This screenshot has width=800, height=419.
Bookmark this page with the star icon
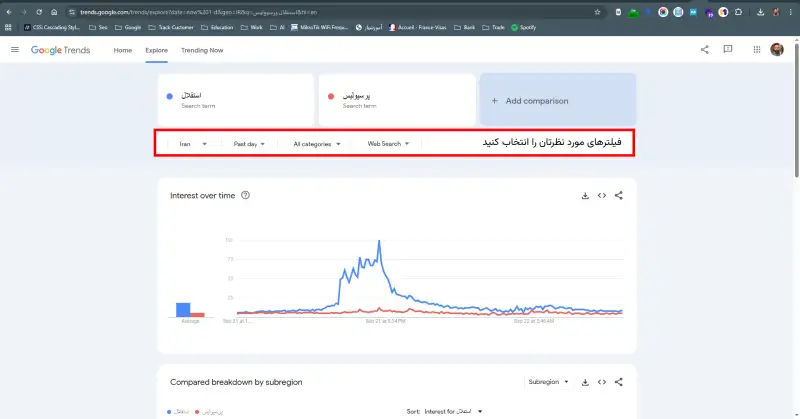click(x=597, y=12)
